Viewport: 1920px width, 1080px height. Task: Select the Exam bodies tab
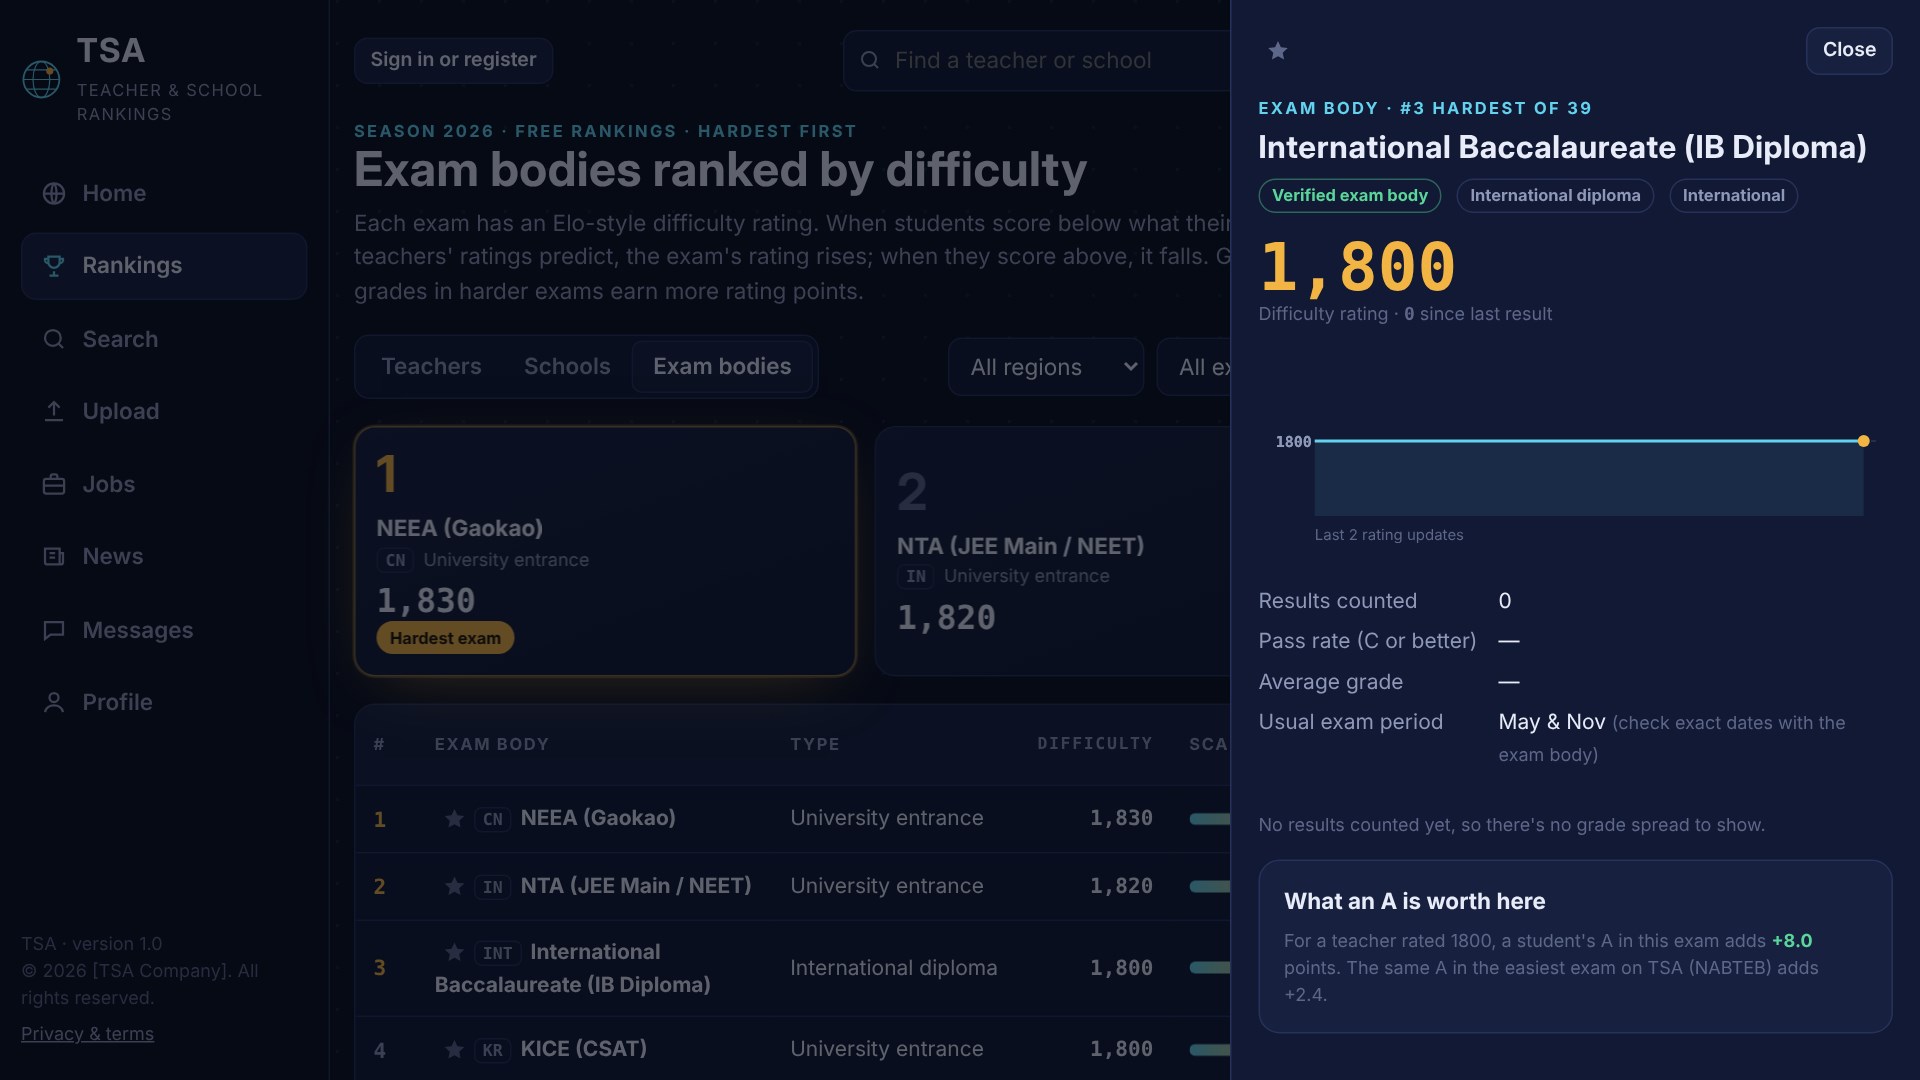(x=722, y=367)
